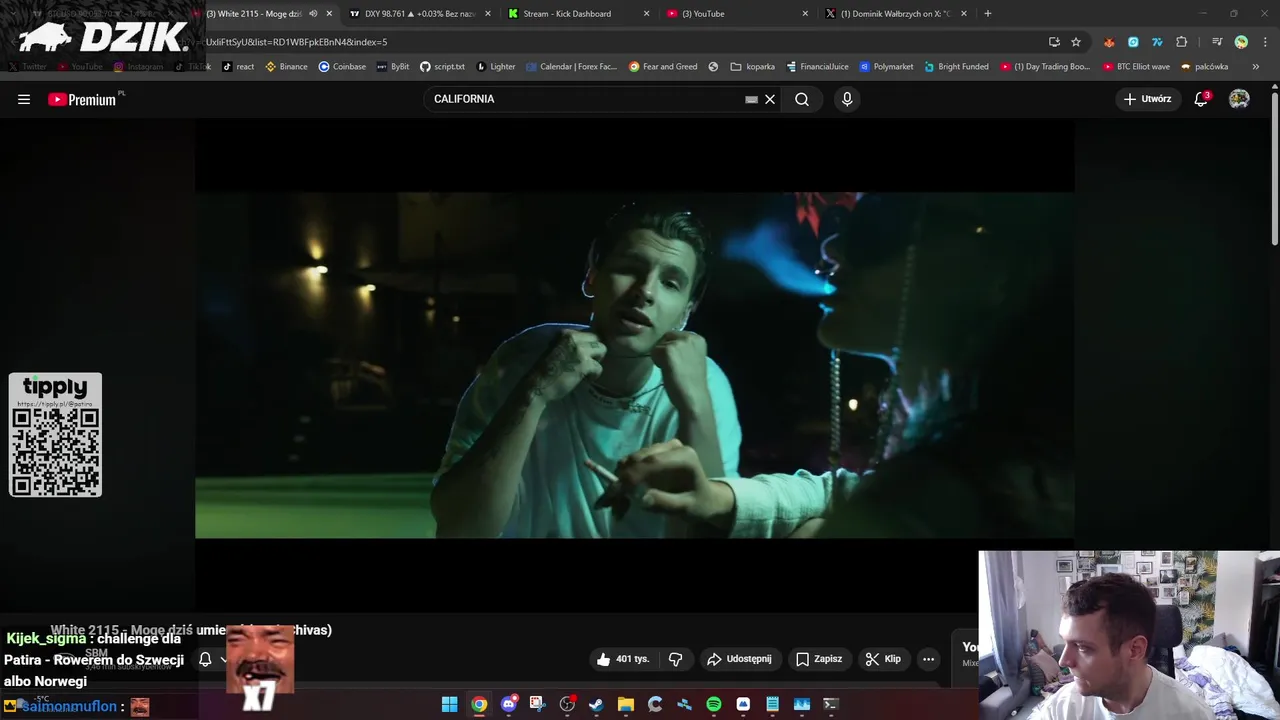
Task: Open the Windows Start menu
Action: pos(450,704)
